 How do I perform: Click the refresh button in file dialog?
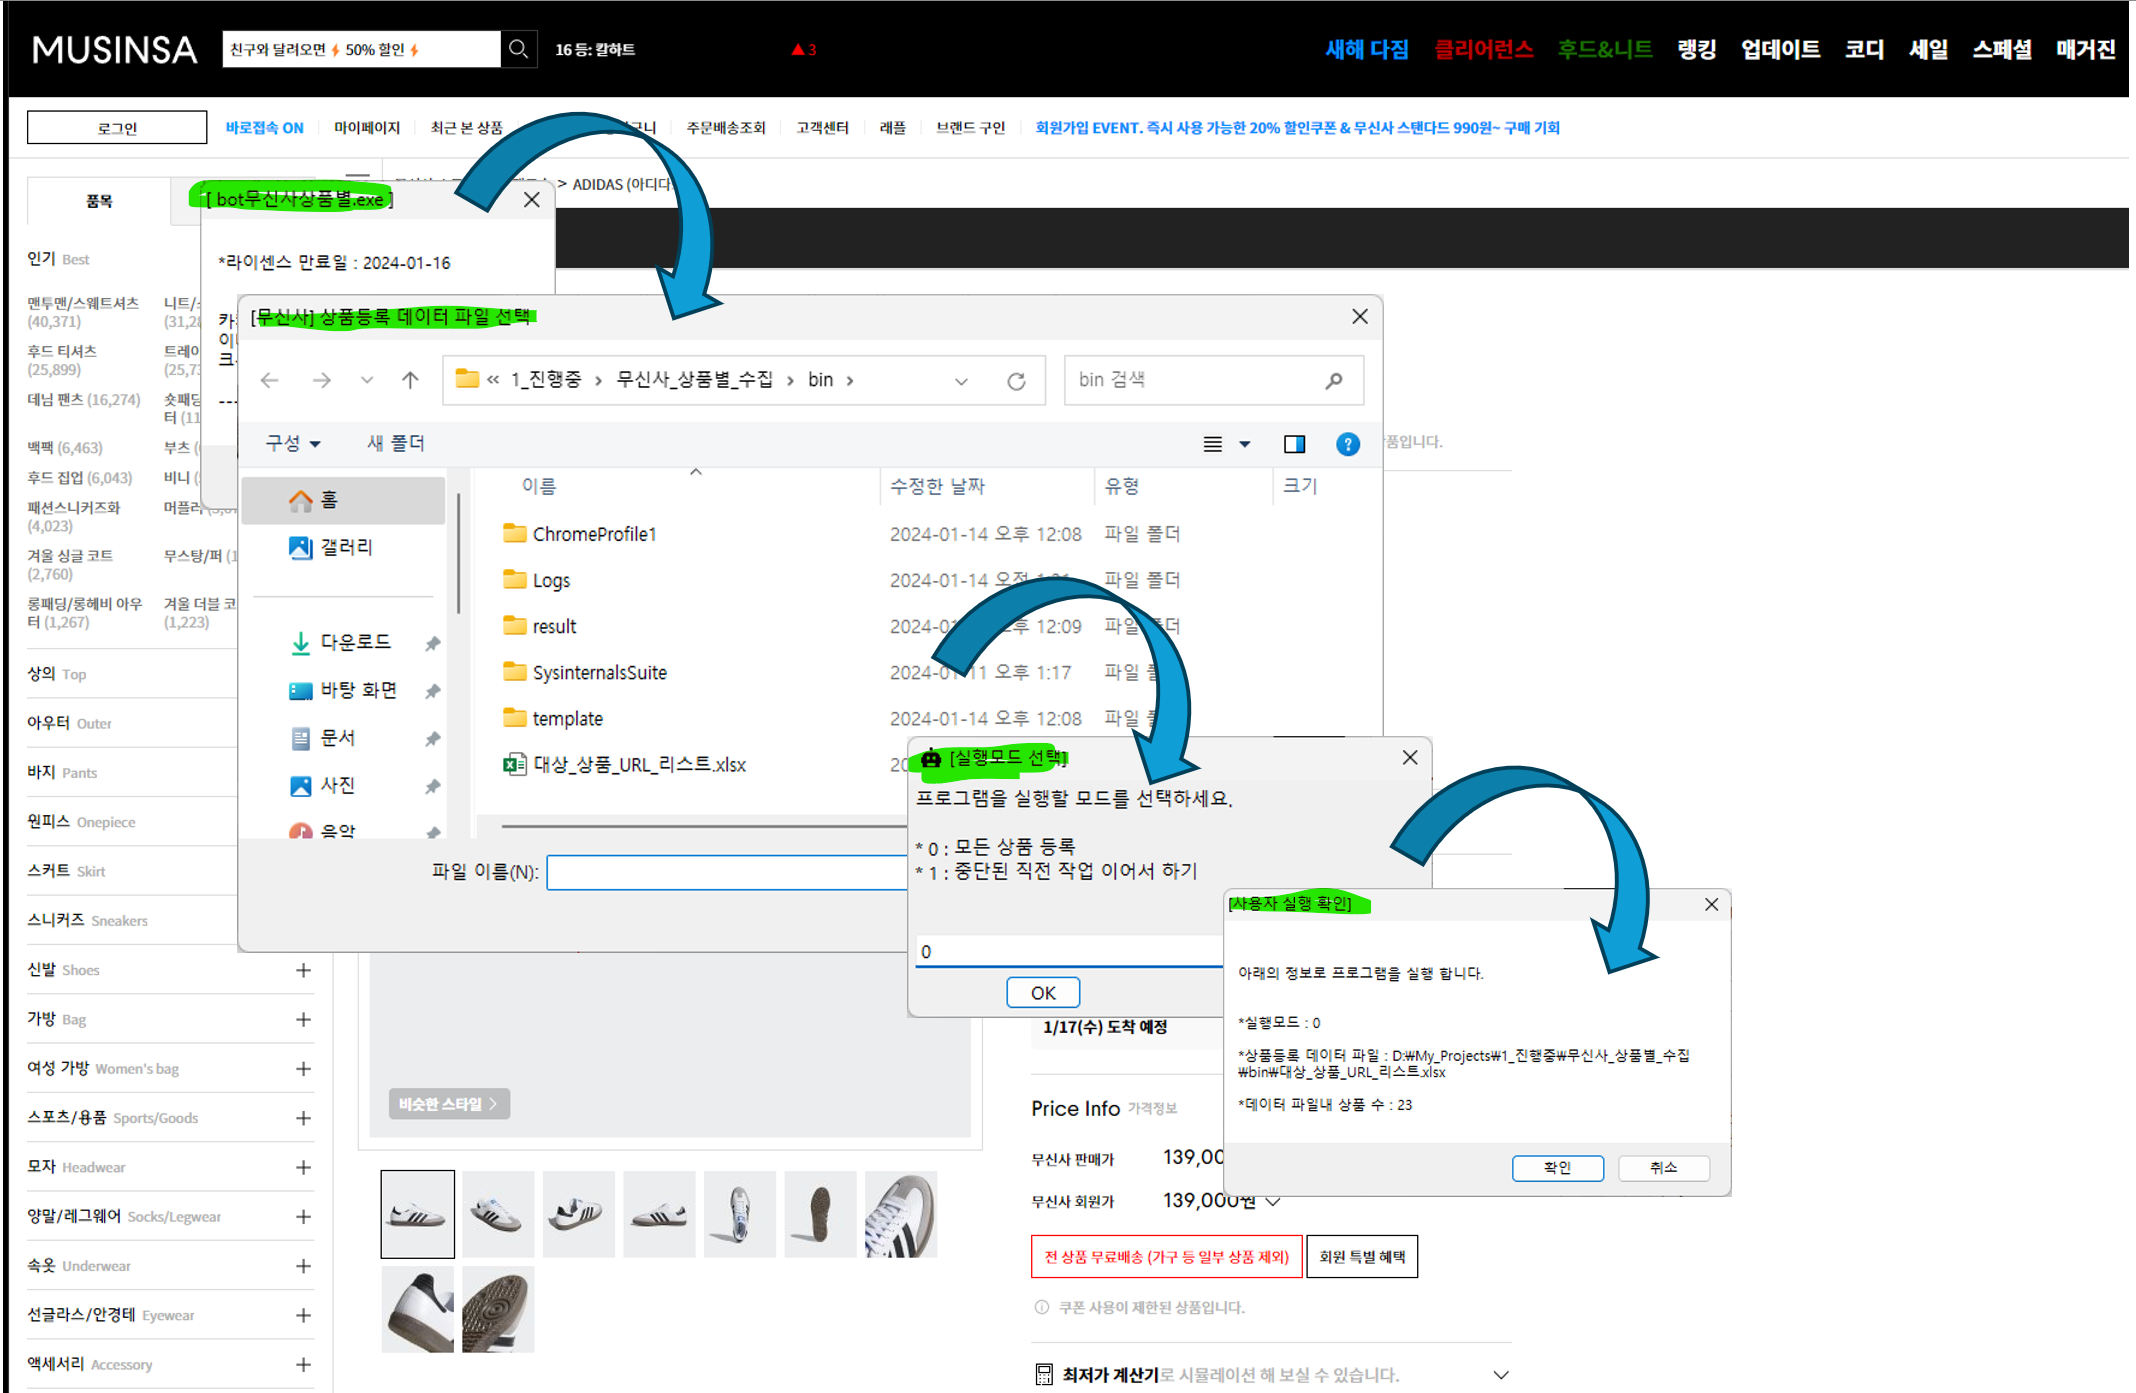(x=1016, y=381)
